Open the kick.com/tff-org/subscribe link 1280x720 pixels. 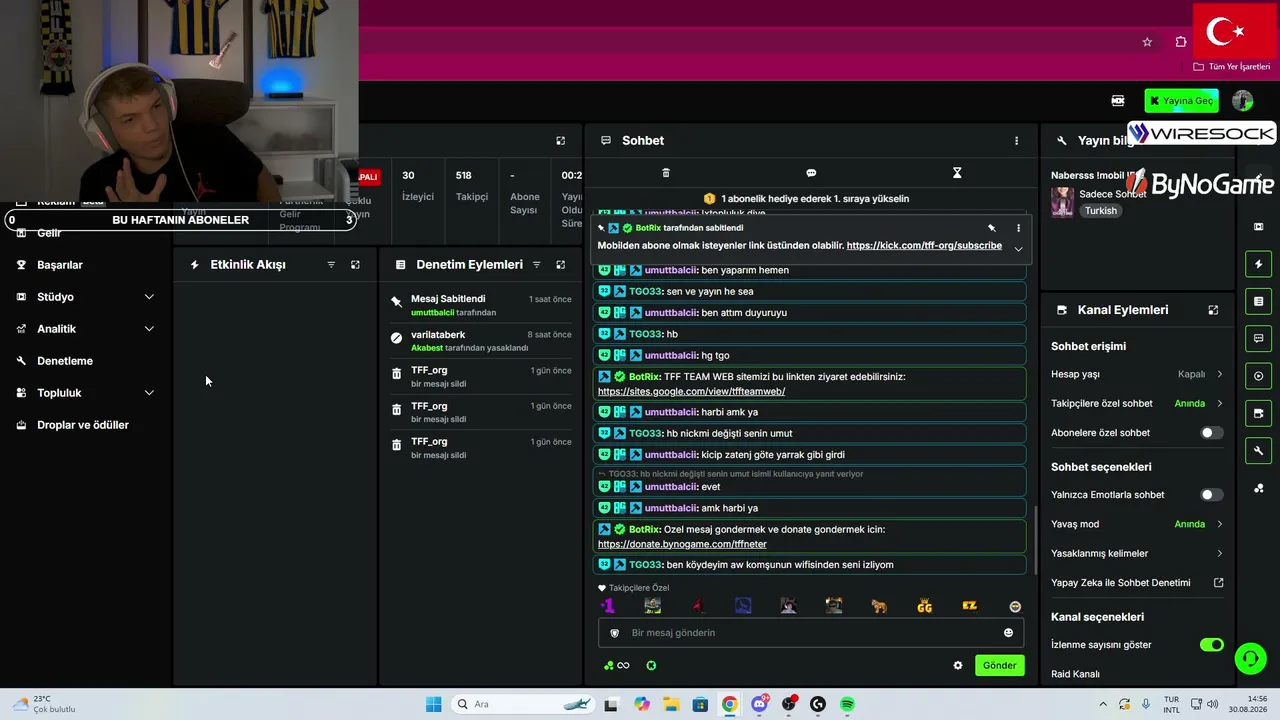[x=924, y=245]
